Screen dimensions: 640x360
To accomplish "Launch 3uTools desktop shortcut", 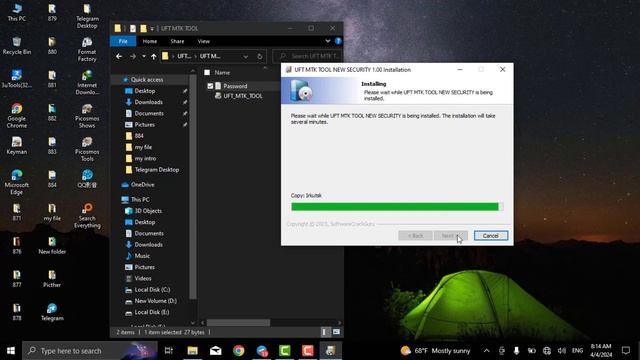I will [x=17, y=79].
